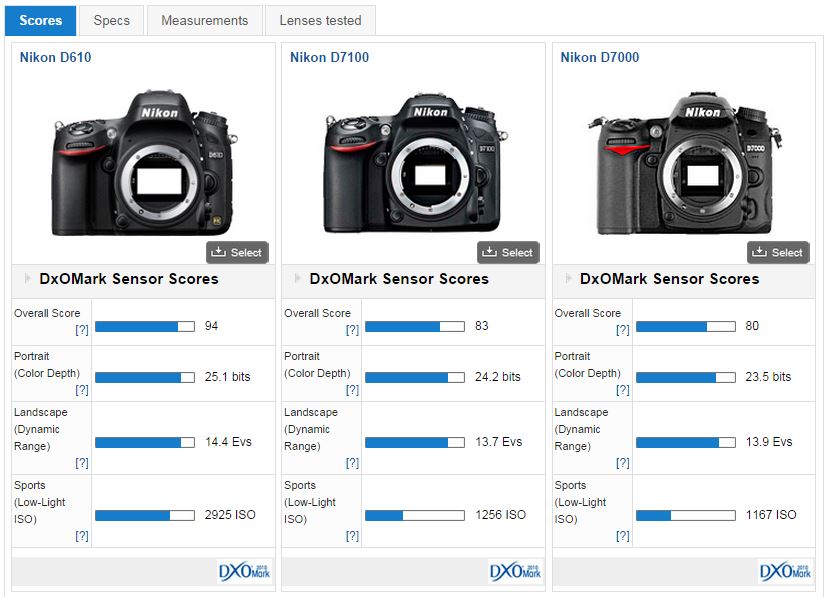Click the D7100 Overall Score bar
Image resolution: width=829 pixels, height=597 pixels.
tap(415, 327)
